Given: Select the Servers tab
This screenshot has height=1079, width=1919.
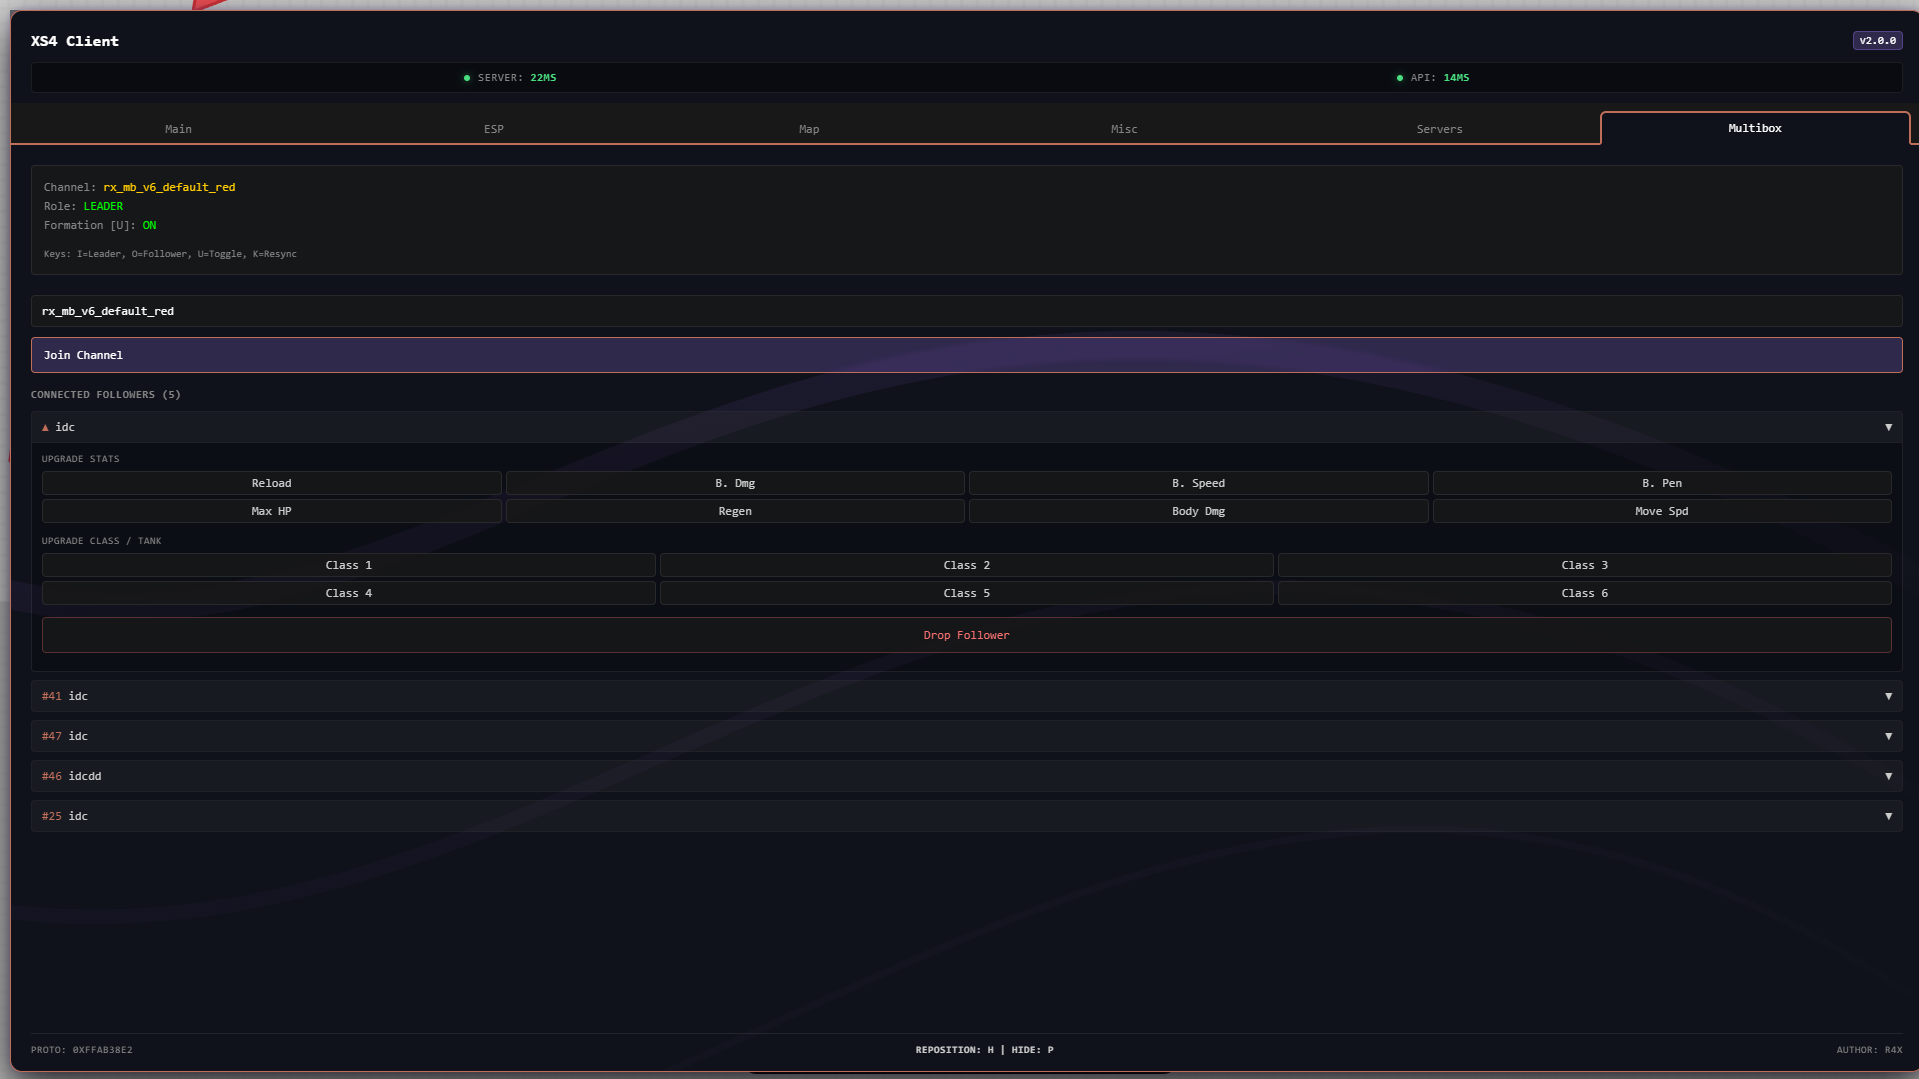Looking at the screenshot, I should pyautogui.click(x=1439, y=128).
